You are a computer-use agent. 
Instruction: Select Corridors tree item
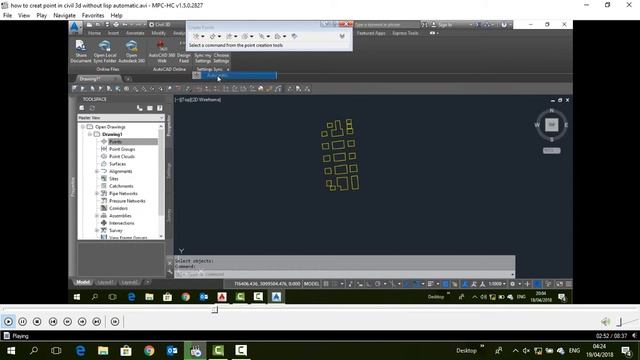(118, 208)
